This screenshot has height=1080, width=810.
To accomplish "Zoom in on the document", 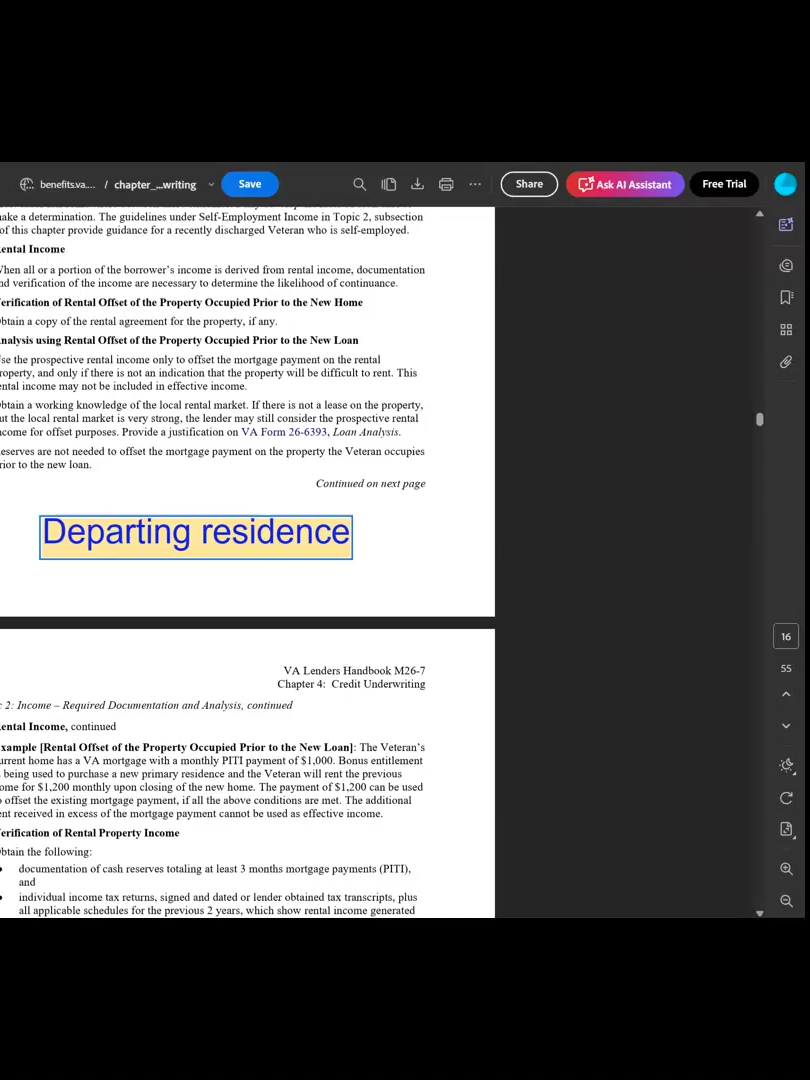I will pos(786,869).
